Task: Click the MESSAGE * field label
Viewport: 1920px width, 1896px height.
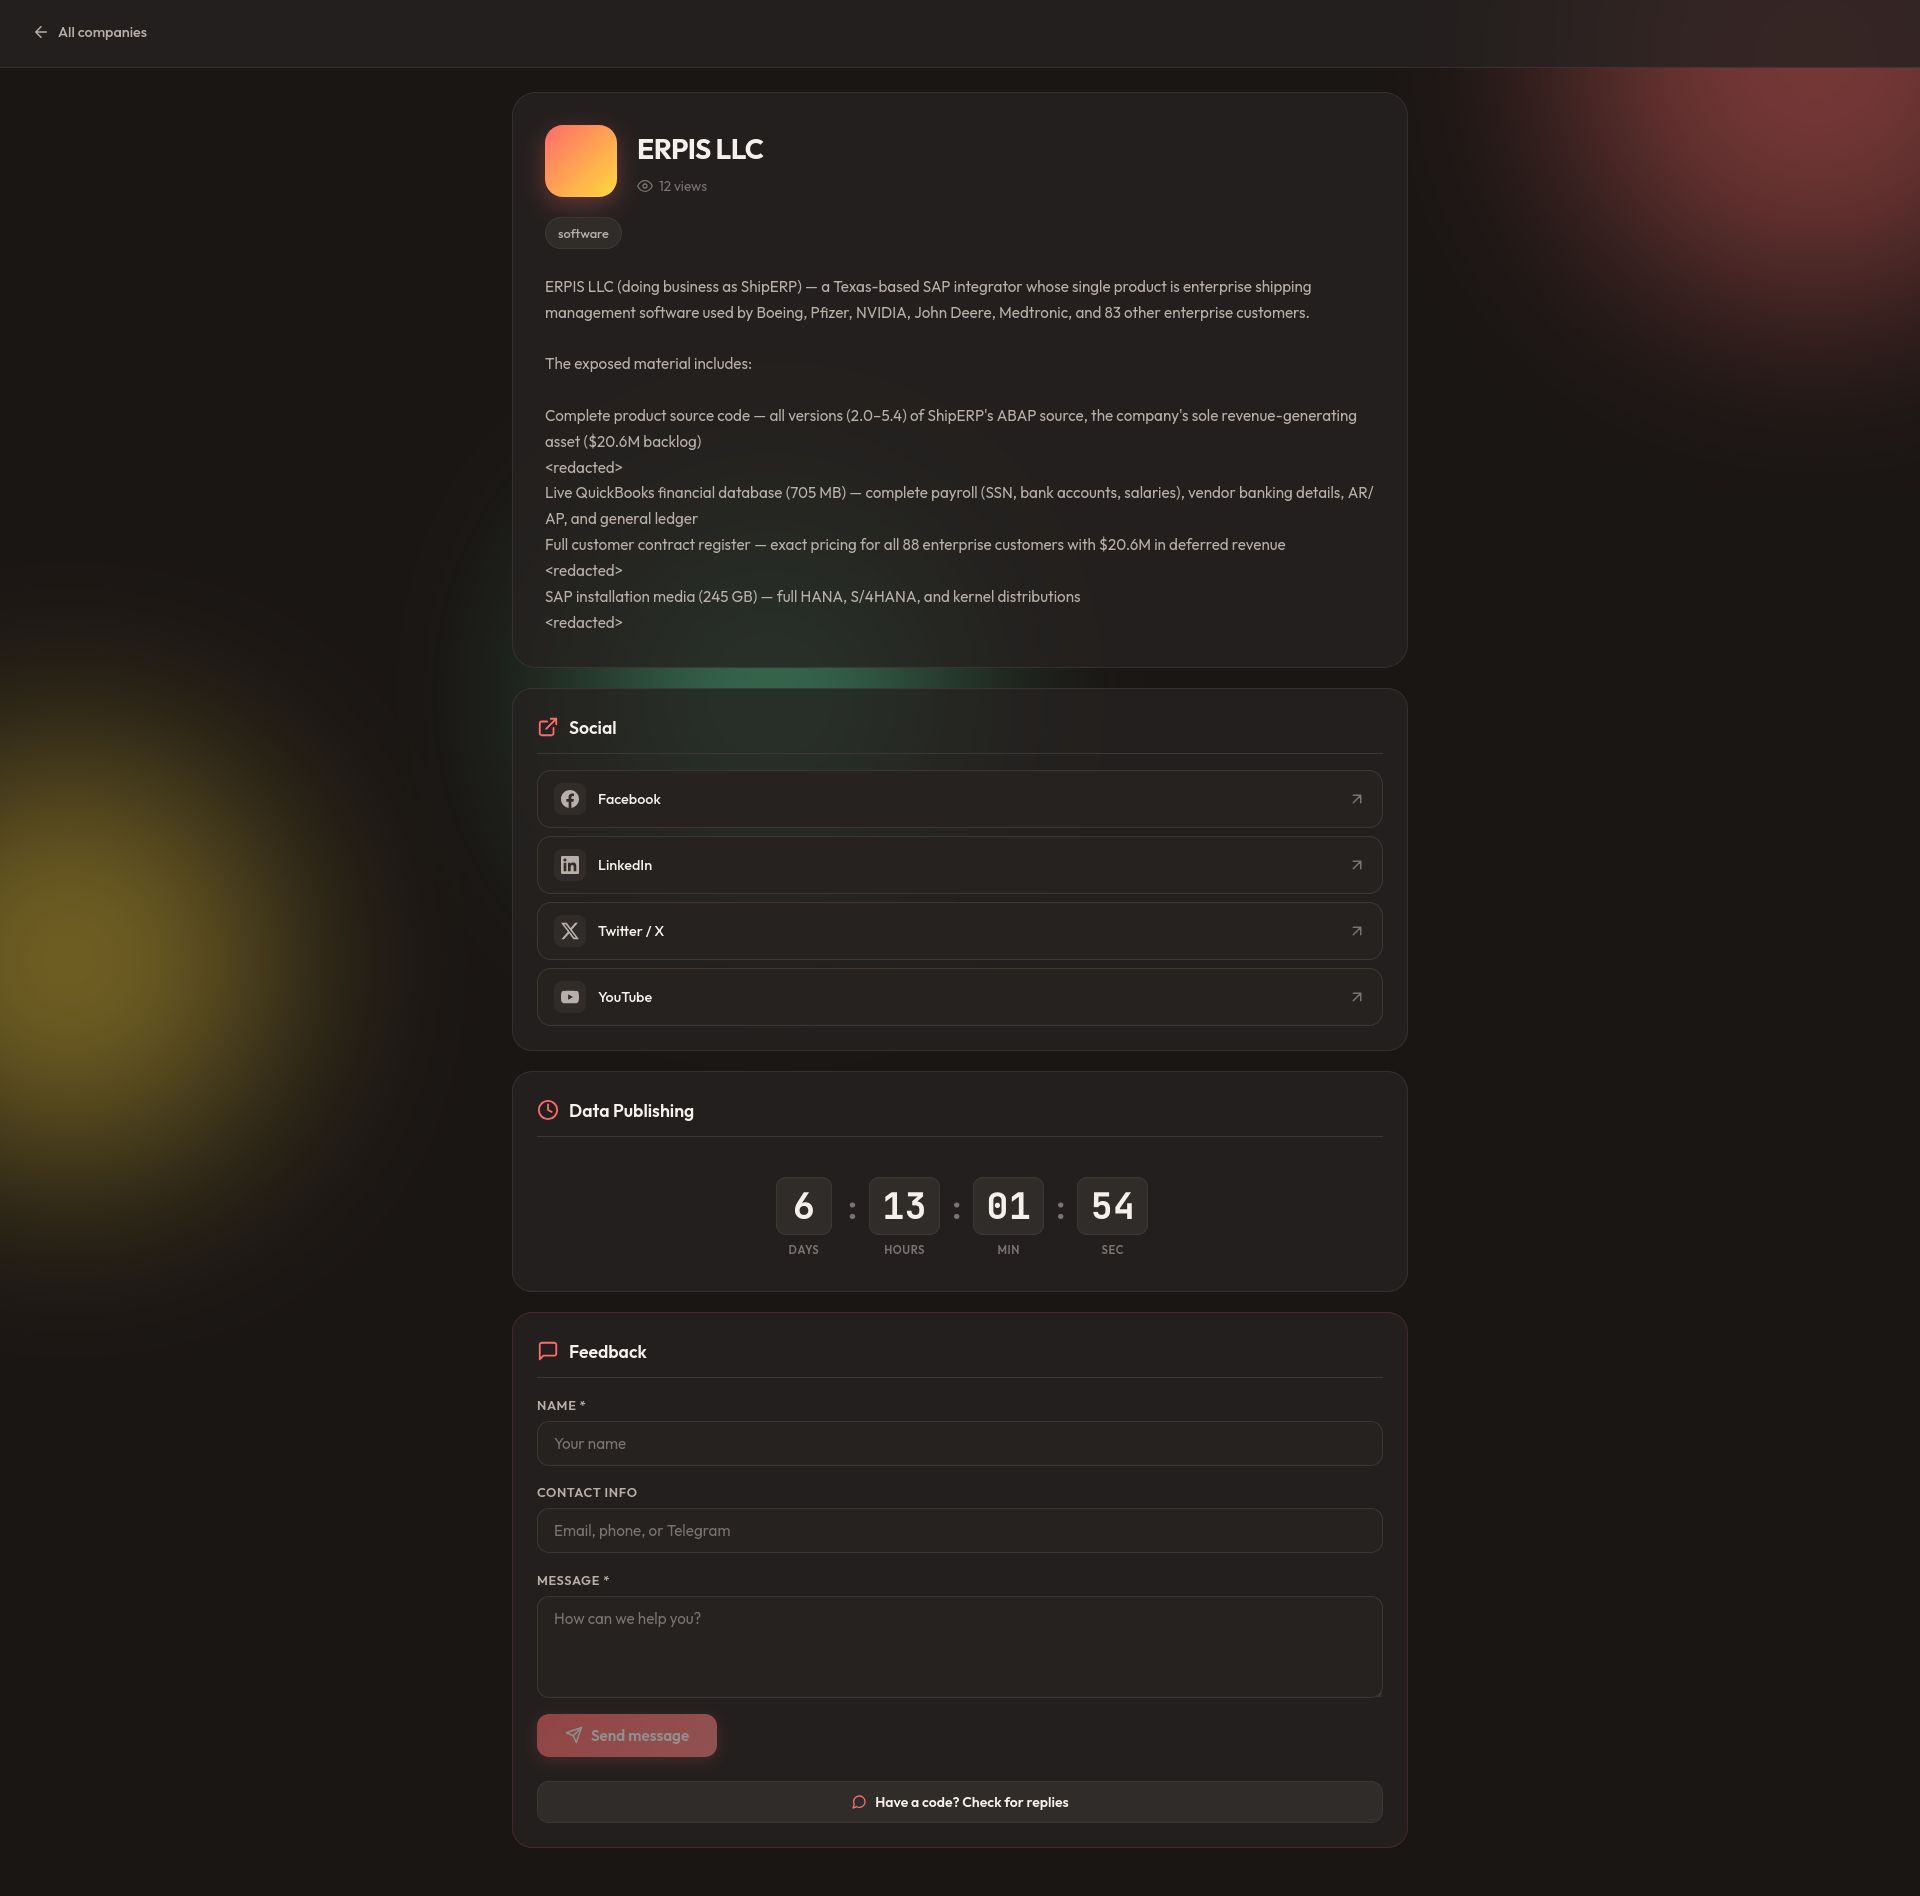Action: 573,1580
